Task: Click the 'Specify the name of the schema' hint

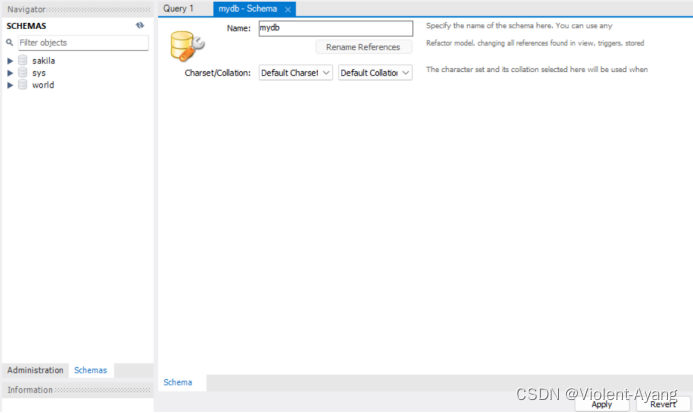Action: (519, 26)
